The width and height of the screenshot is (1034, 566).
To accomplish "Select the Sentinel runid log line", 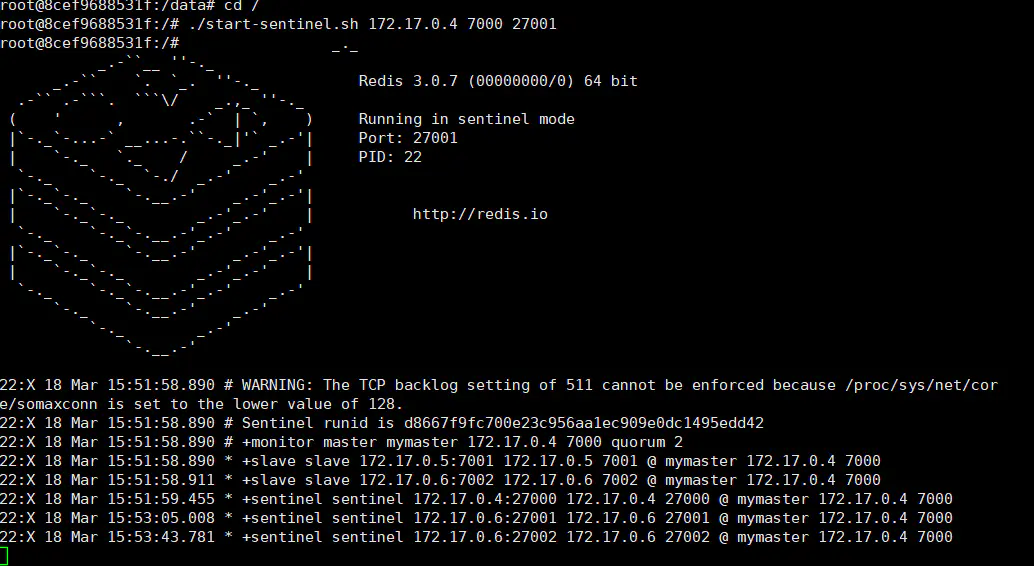I will click(x=382, y=423).
